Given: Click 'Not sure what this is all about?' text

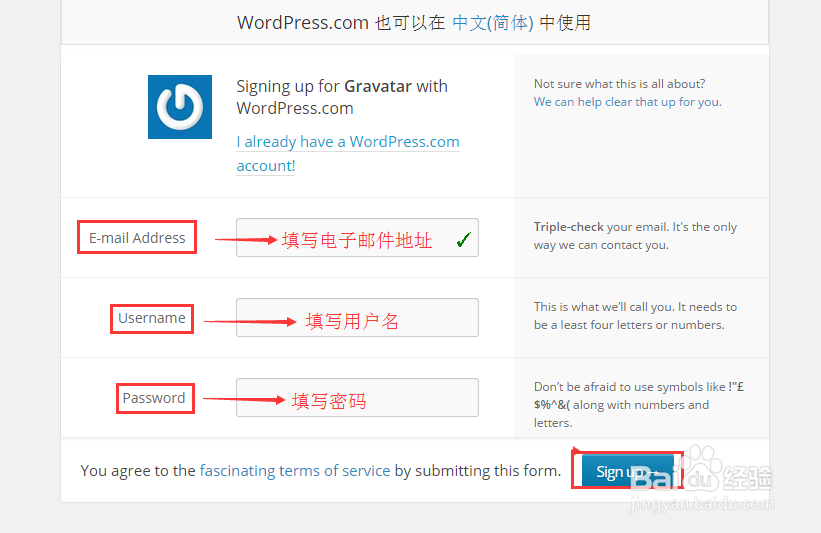Looking at the screenshot, I should (619, 84).
